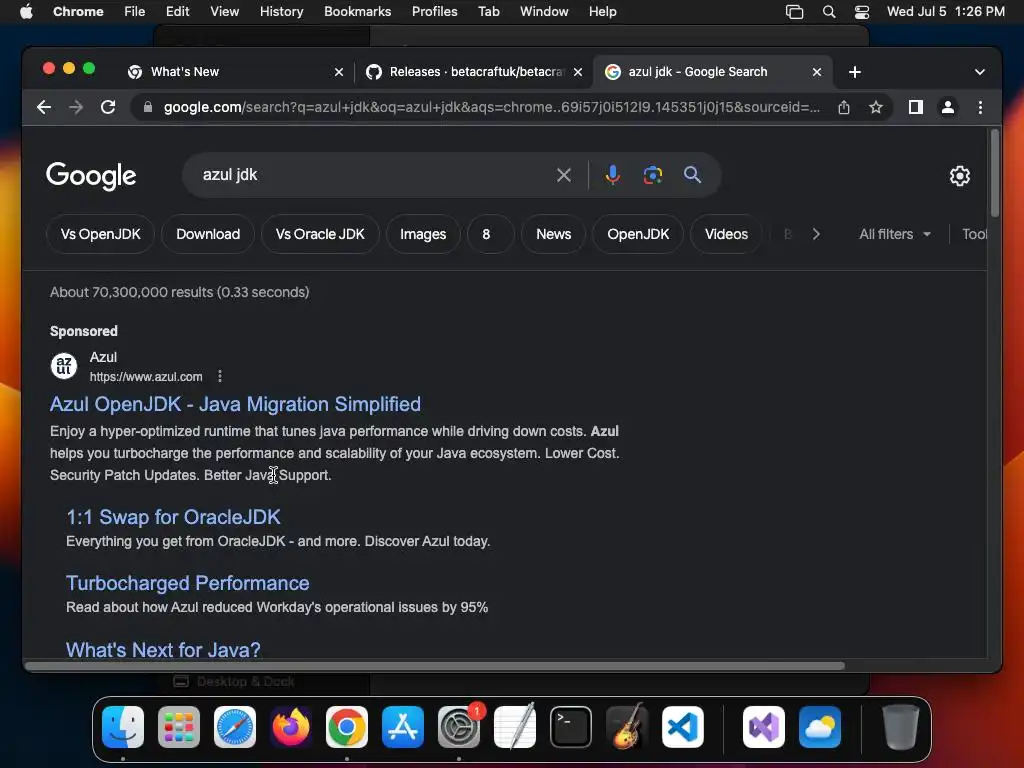Close the azul jdk Google Search tab
This screenshot has width=1024, height=768.
point(816,72)
